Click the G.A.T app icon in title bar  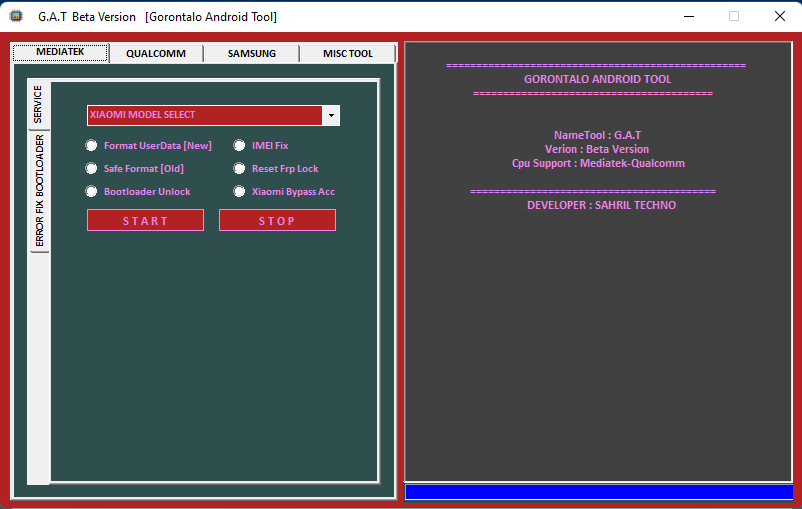coord(16,16)
